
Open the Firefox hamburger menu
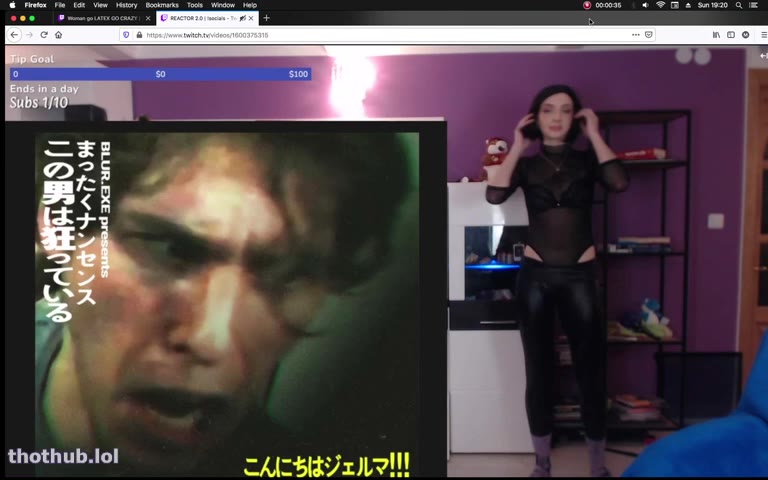click(x=764, y=35)
